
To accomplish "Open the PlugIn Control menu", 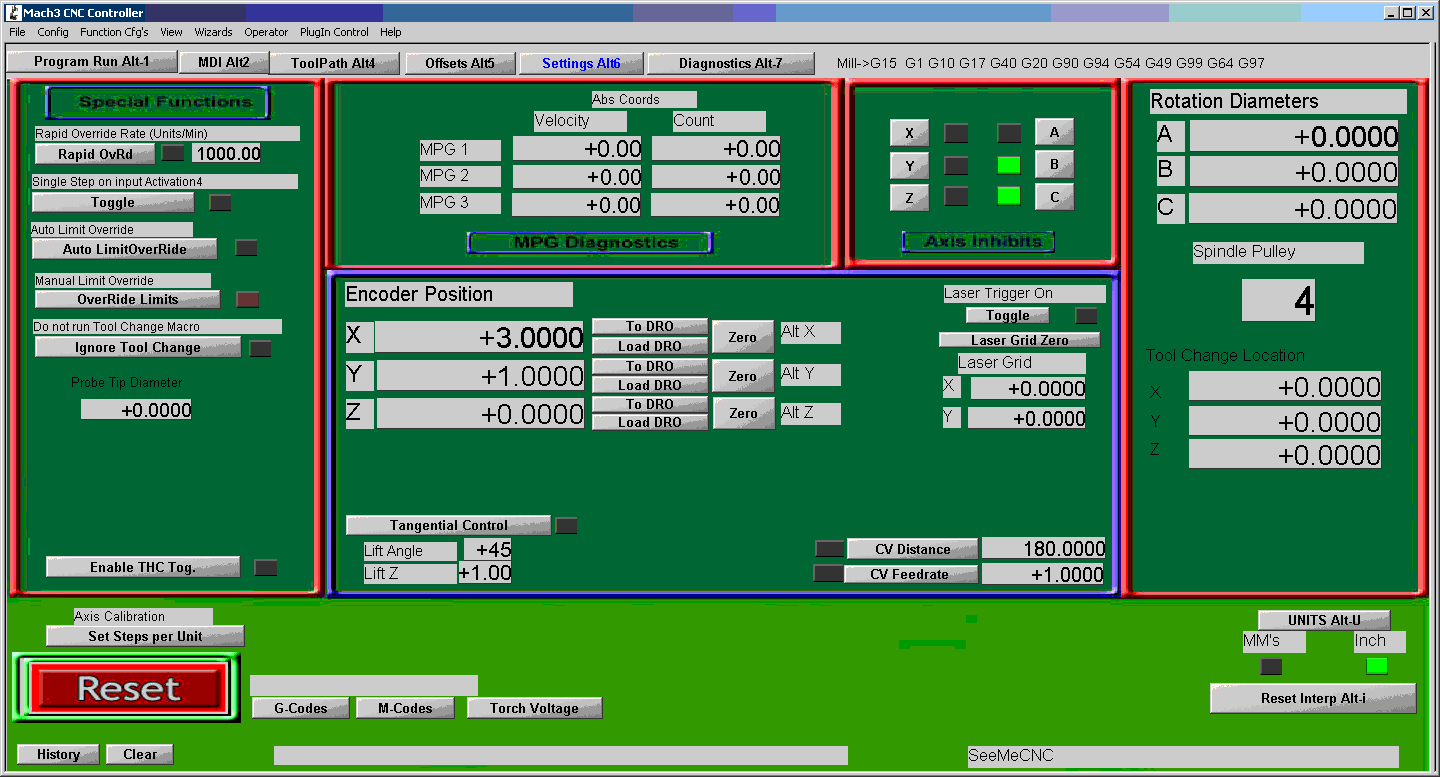I will [x=334, y=32].
